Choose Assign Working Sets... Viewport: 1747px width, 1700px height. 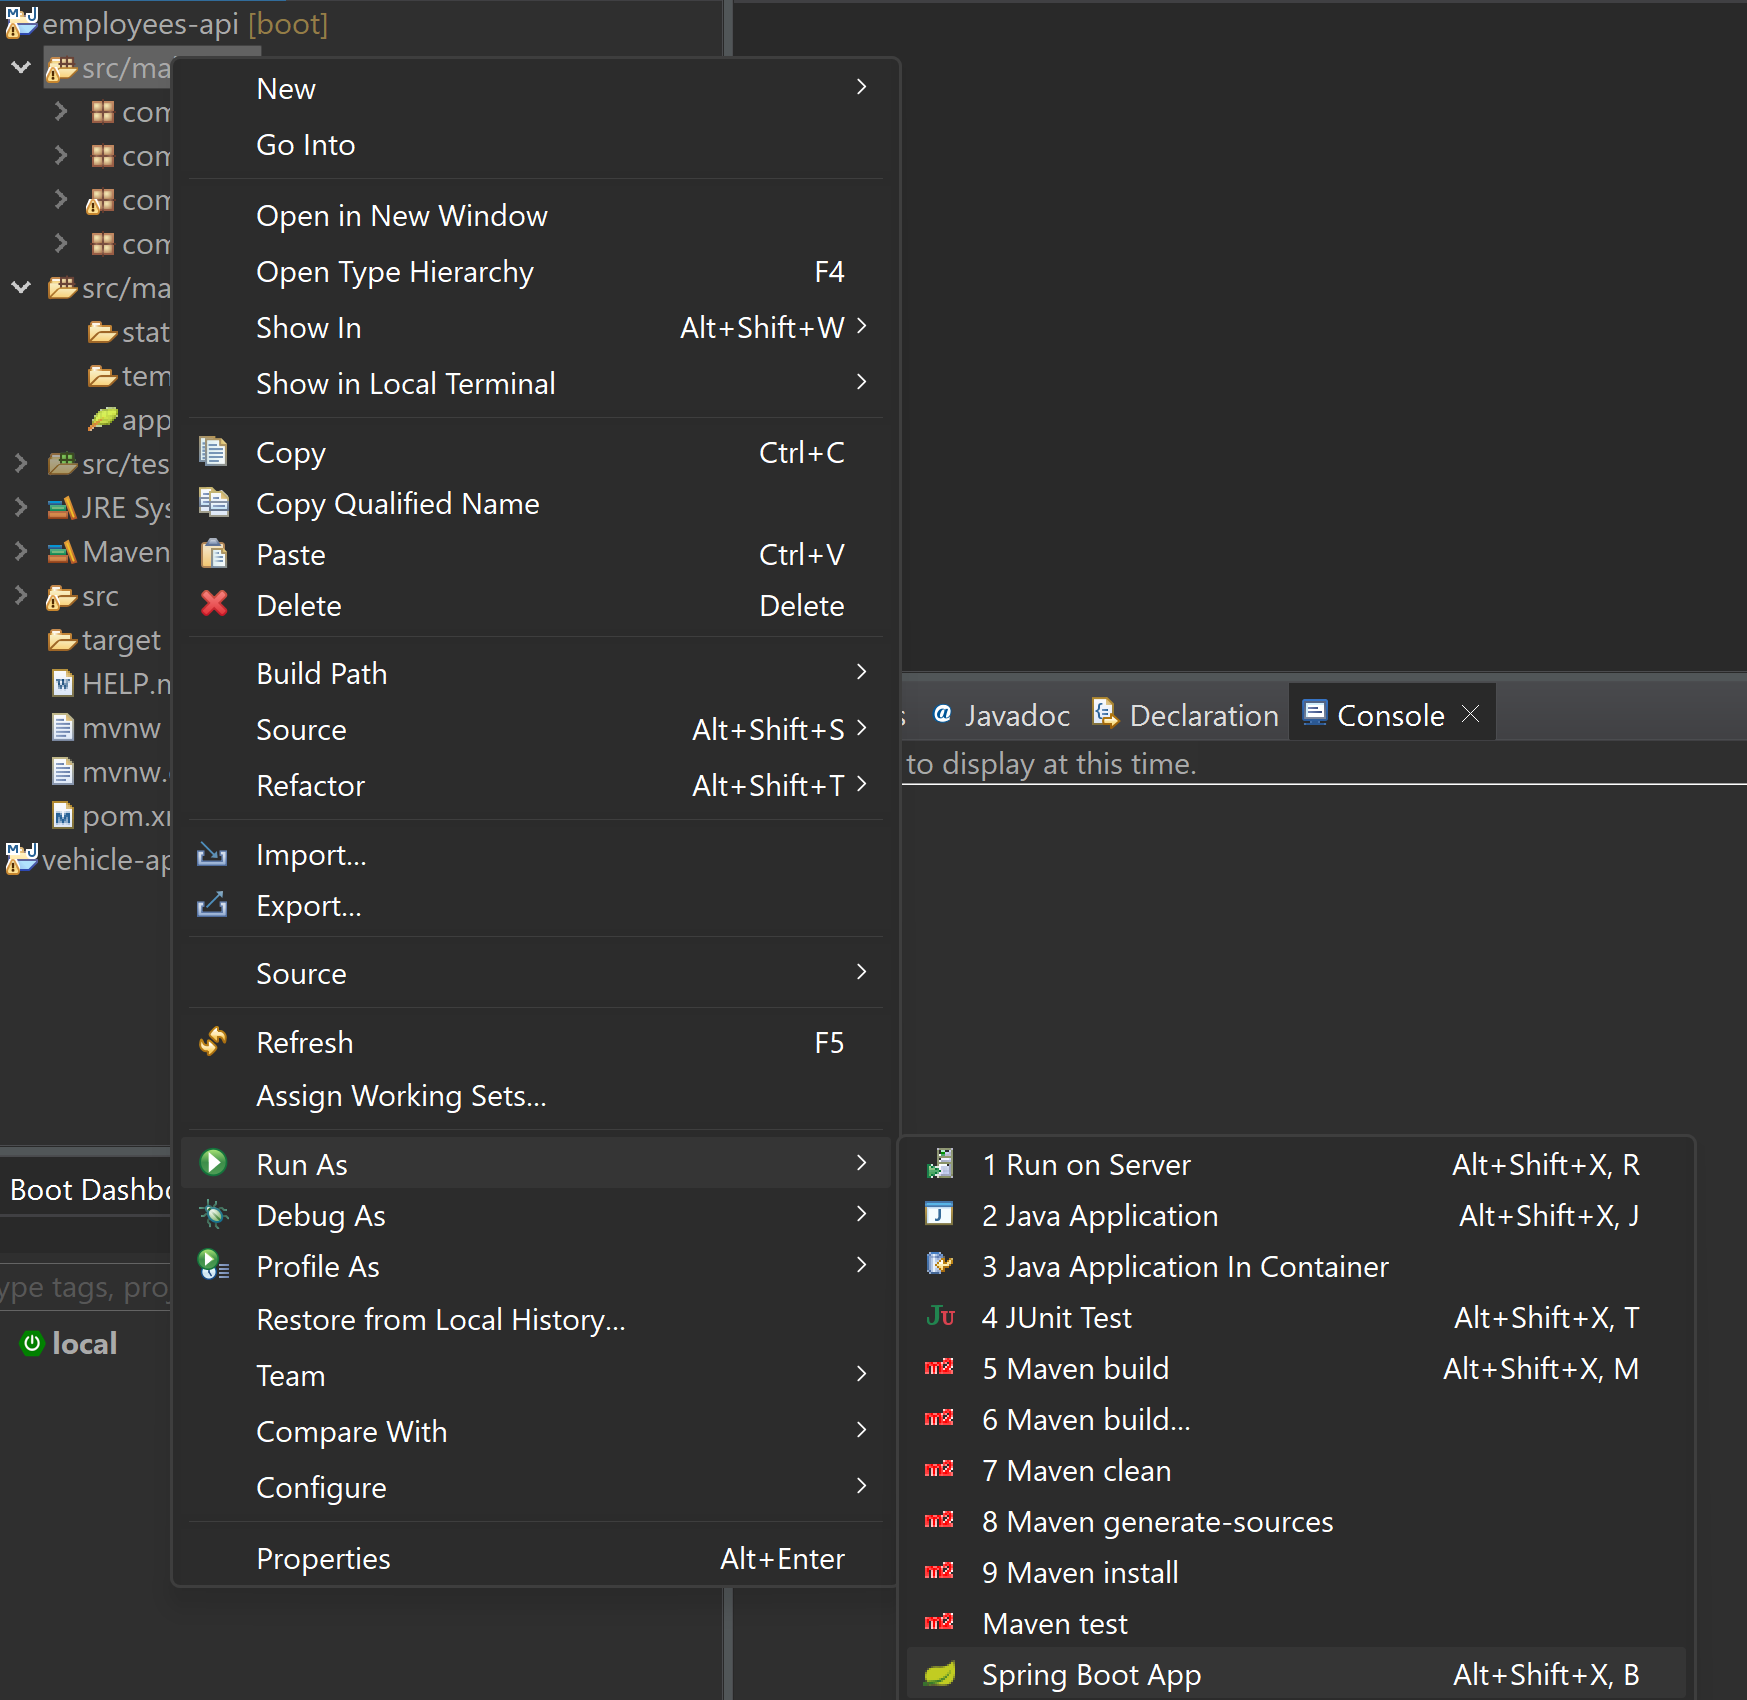point(536,1096)
